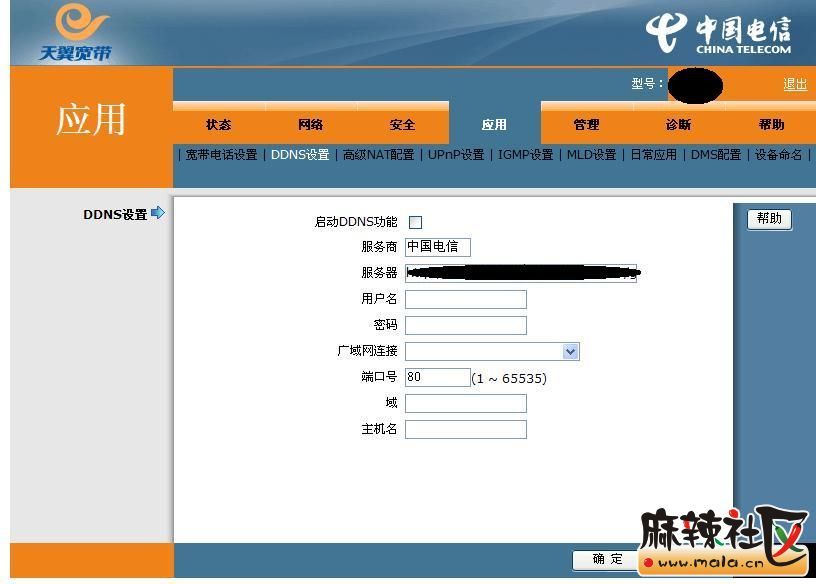816x584 pixels.
Task: Open the 网络 tab
Action: [310, 125]
